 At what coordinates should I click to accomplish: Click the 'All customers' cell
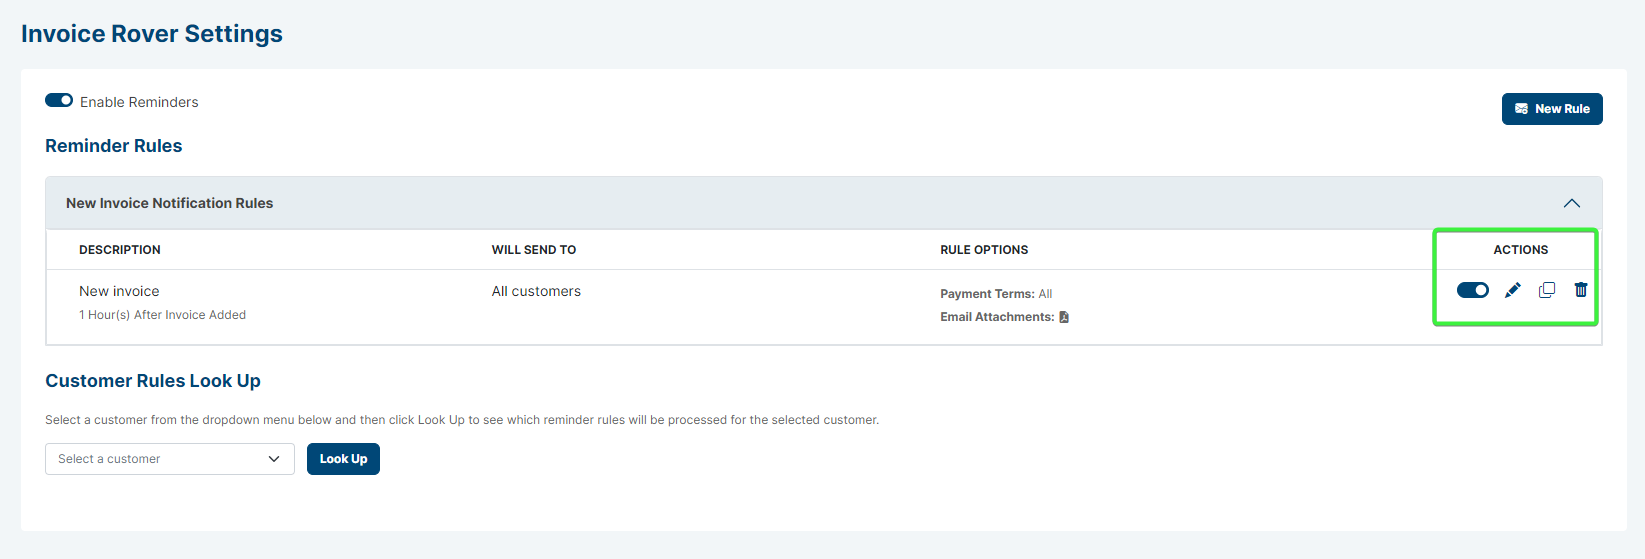pyautogui.click(x=536, y=291)
